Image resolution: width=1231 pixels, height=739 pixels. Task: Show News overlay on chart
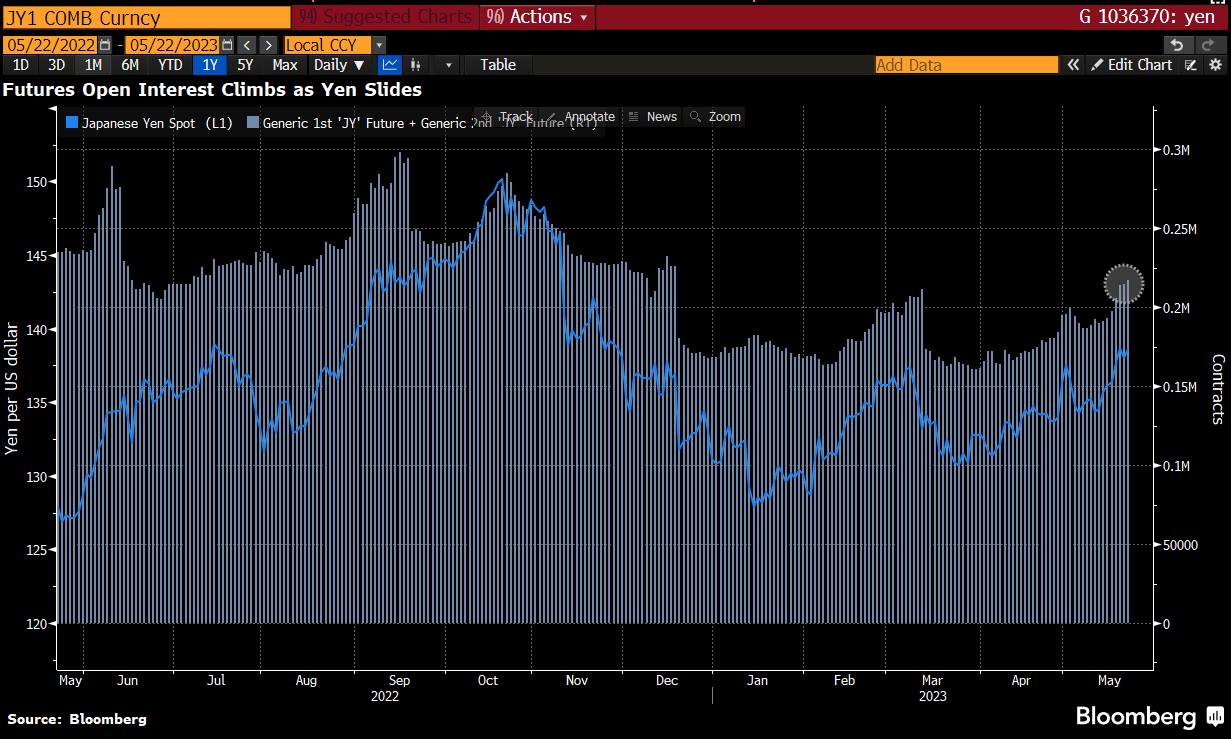653,117
